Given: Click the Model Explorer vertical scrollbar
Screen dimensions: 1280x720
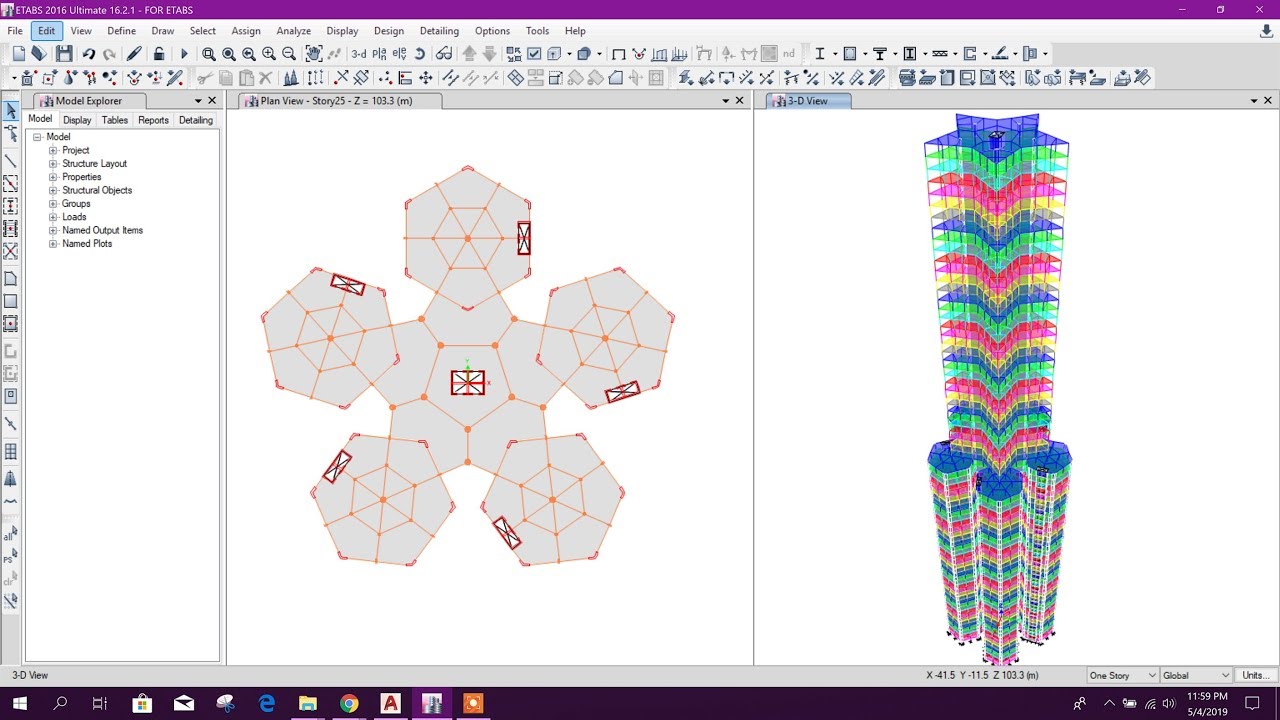Looking at the screenshot, I should tap(218, 400).
